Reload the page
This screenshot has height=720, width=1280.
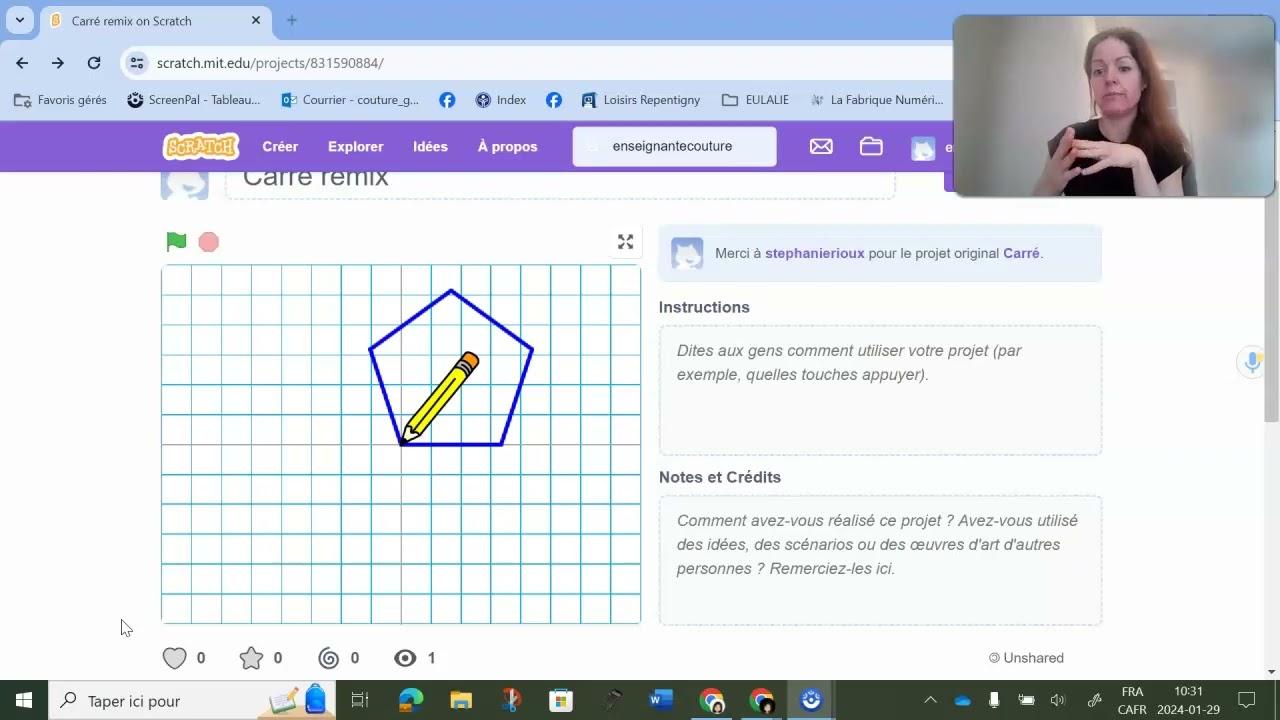point(94,63)
